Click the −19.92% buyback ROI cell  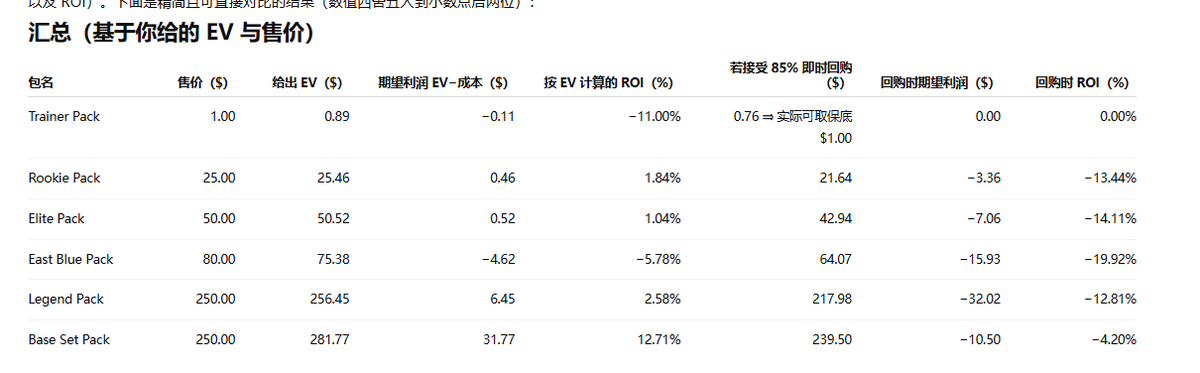1110,259
